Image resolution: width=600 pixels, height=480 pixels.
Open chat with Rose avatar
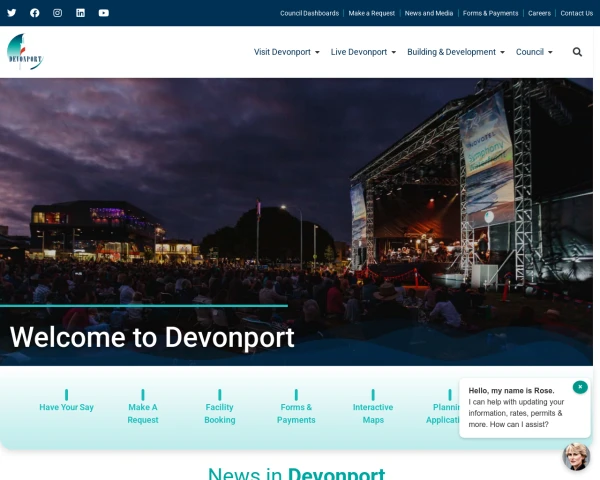pyautogui.click(x=576, y=456)
